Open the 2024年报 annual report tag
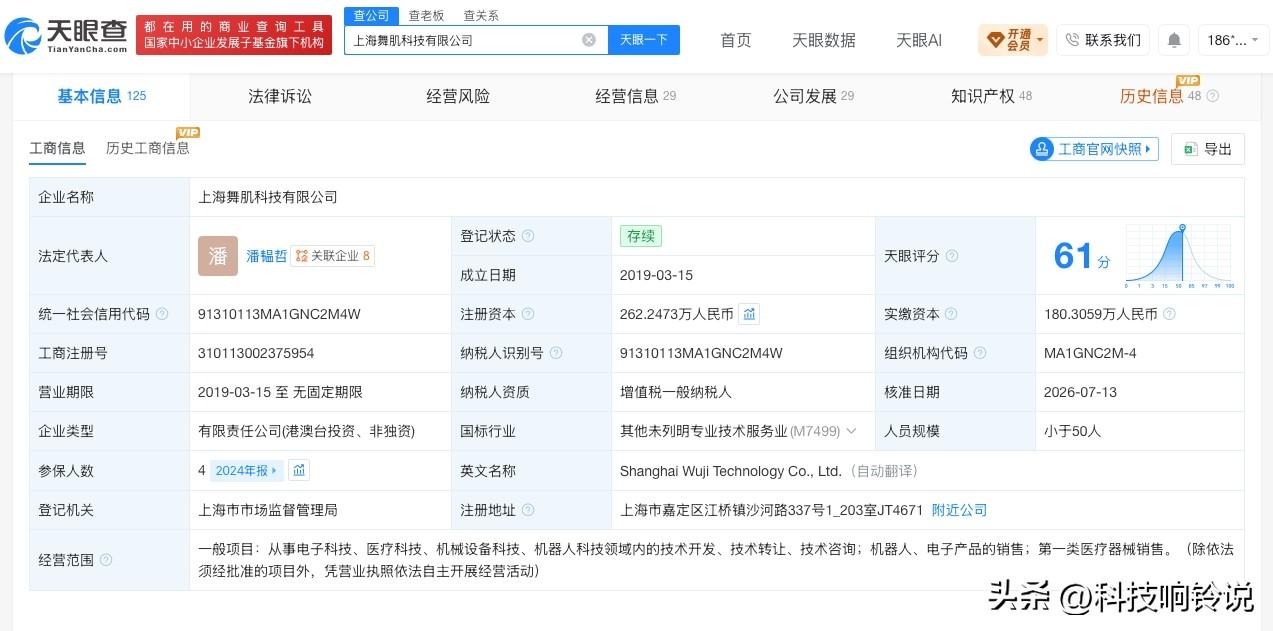This screenshot has height=631, width=1273. point(247,470)
